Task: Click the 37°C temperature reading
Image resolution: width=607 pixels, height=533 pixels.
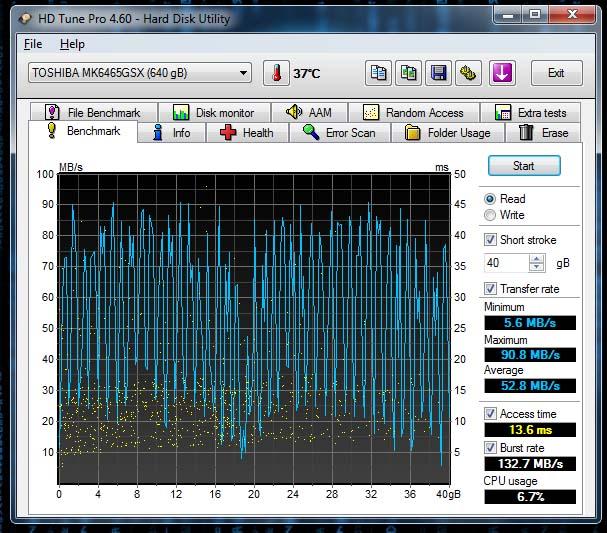Action: [307, 73]
